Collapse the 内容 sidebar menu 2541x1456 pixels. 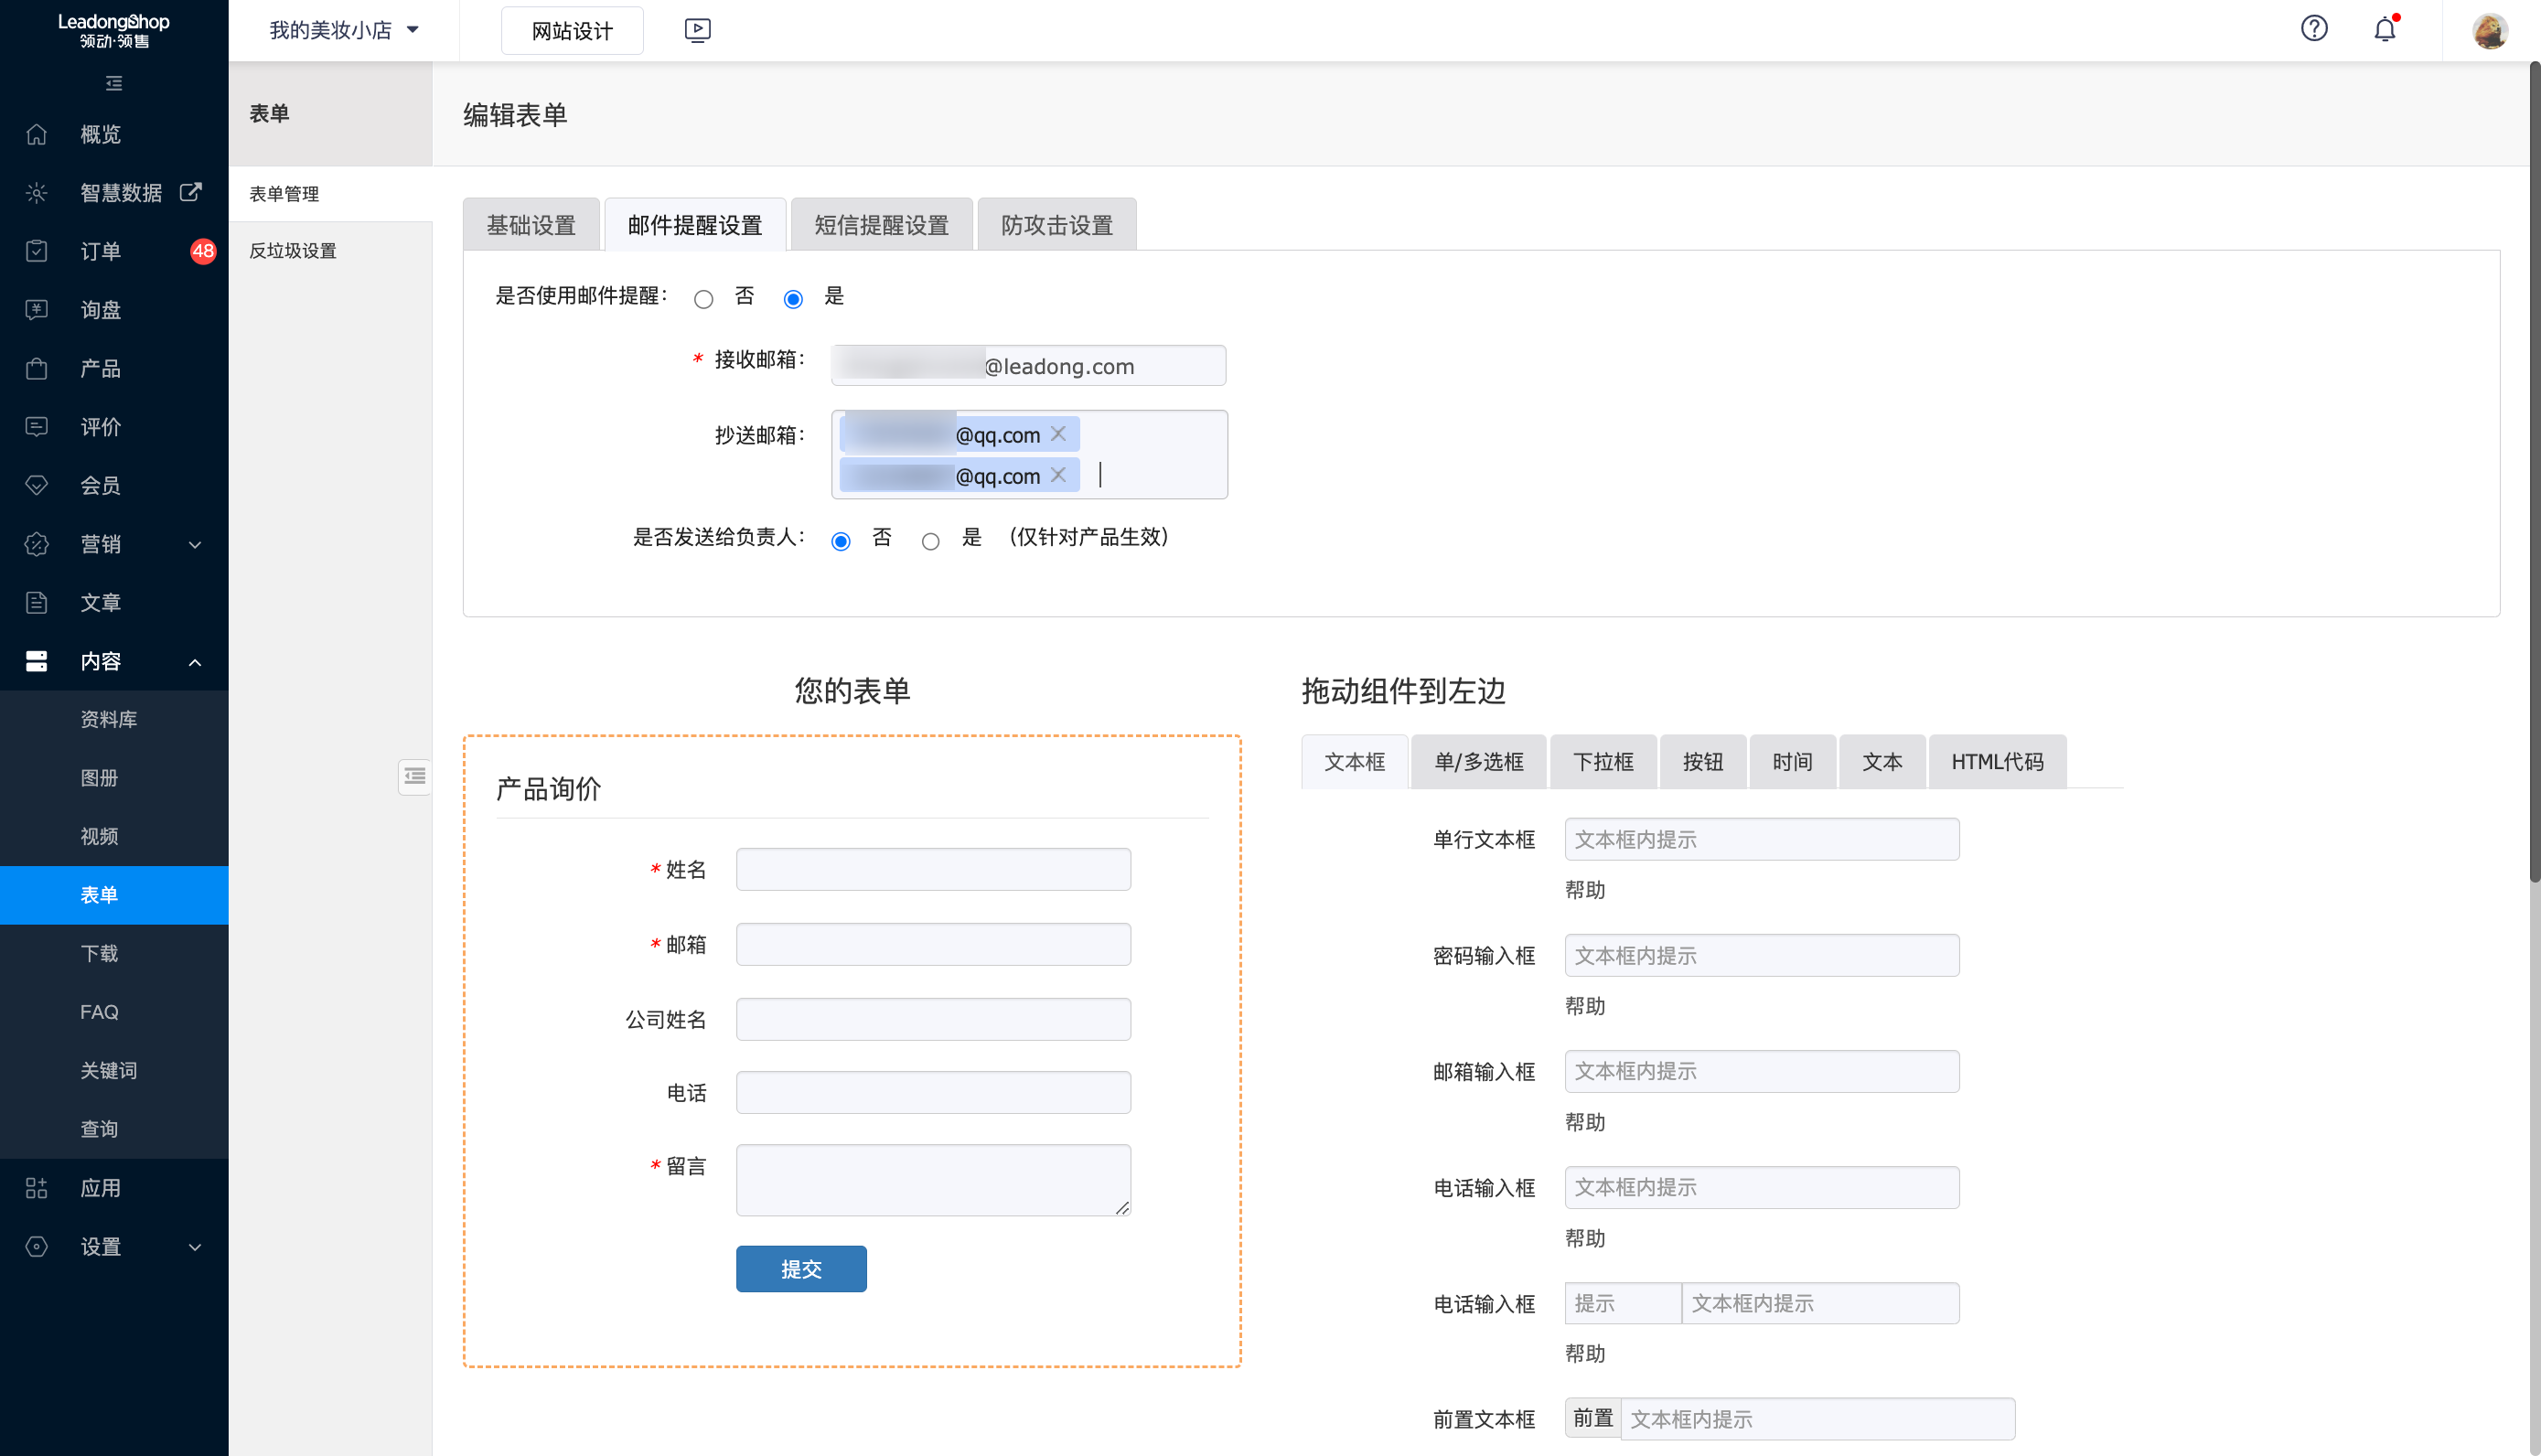(196, 661)
